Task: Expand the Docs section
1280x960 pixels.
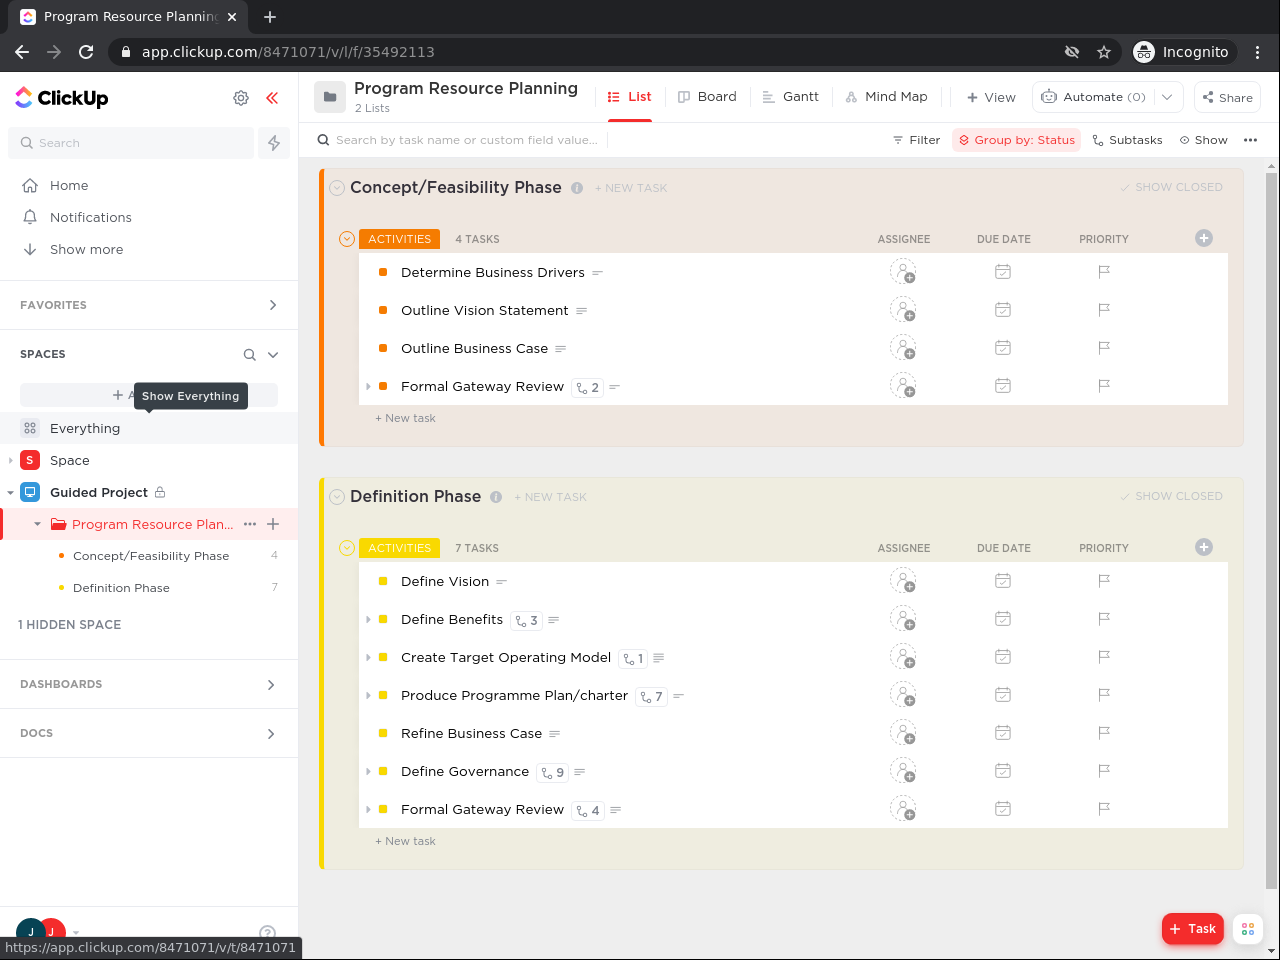Action: tap(271, 734)
